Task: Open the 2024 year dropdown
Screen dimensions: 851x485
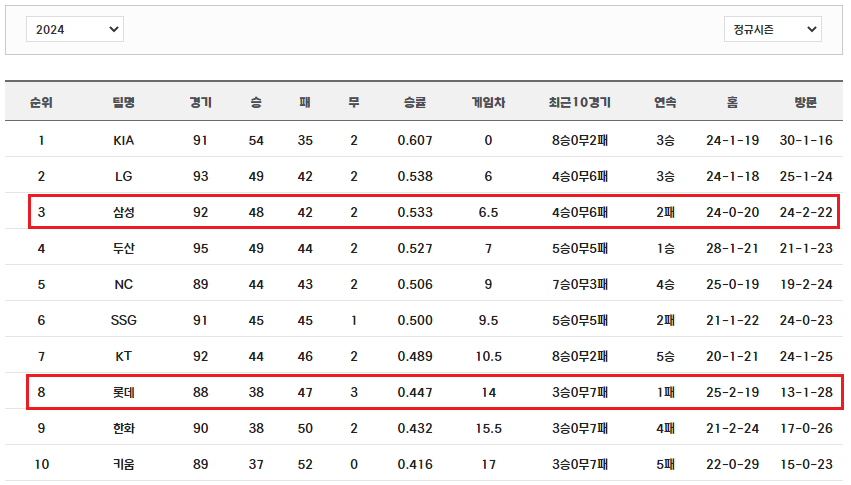Action: tap(75, 29)
